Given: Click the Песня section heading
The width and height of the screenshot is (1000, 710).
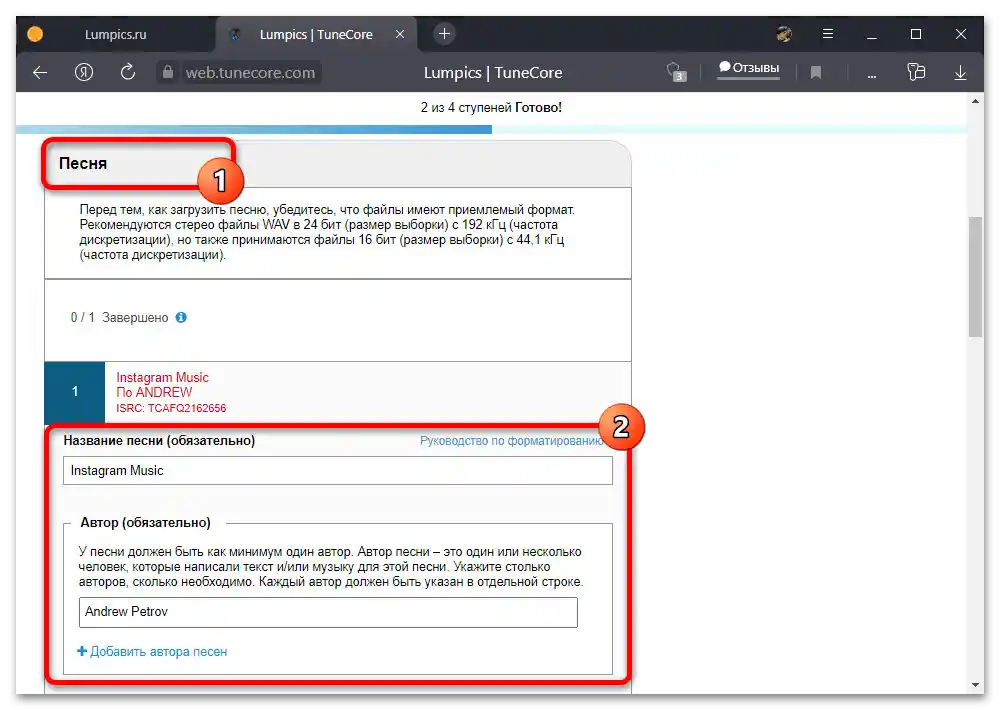Looking at the screenshot, I should 83,163.
